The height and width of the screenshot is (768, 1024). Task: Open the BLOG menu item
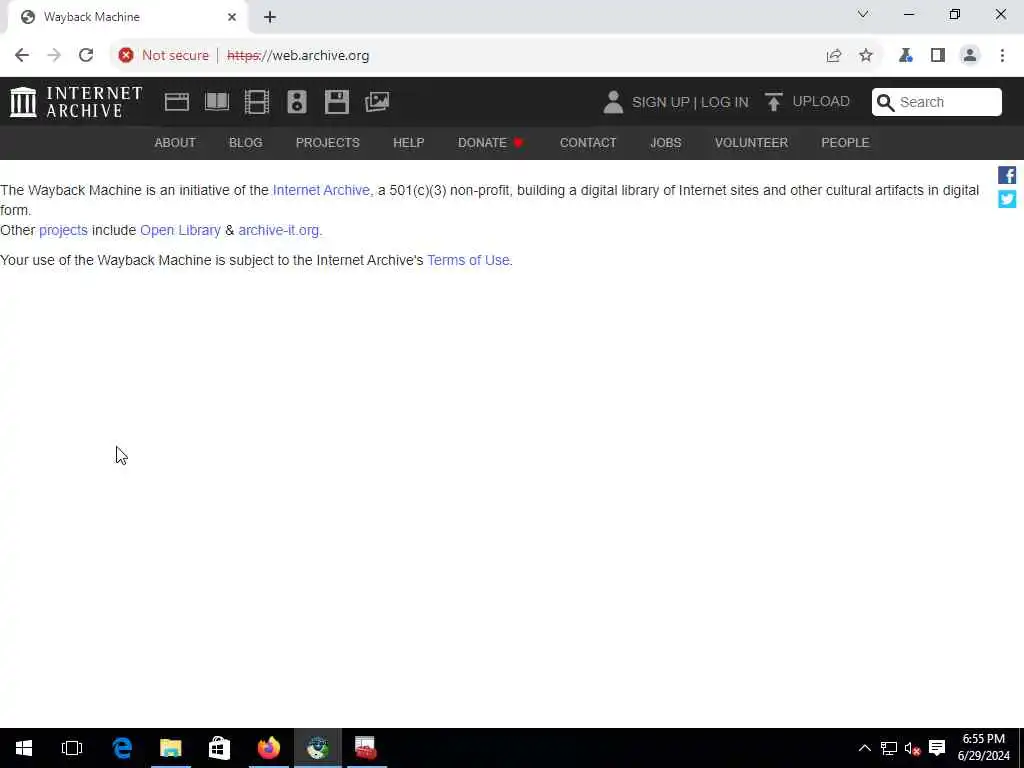(246, 142)
